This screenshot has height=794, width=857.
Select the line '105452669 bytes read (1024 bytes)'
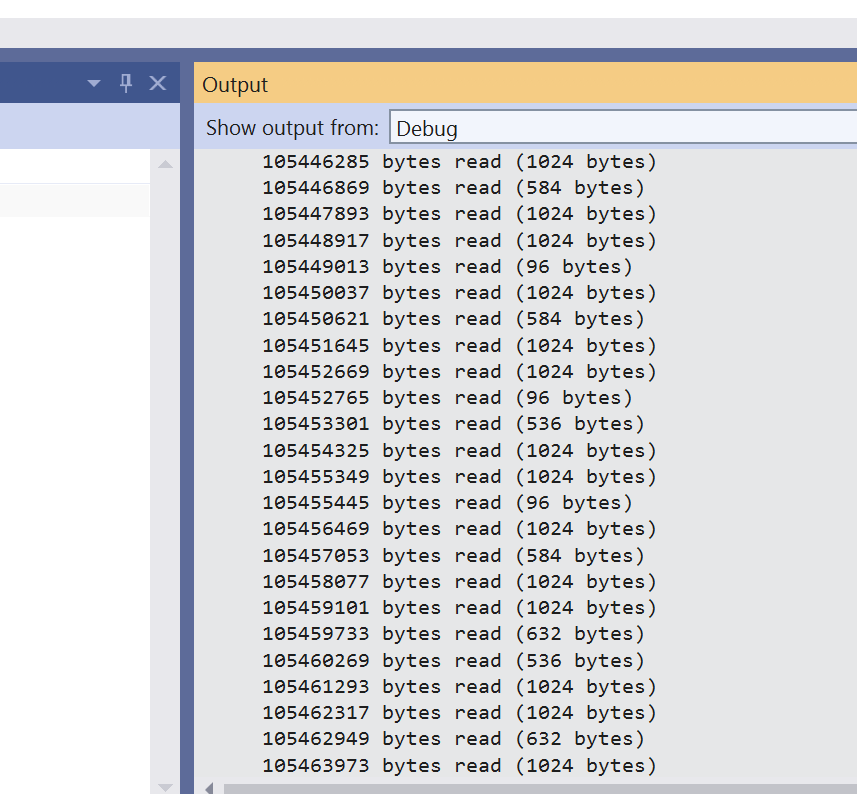(x=459, y=372)
